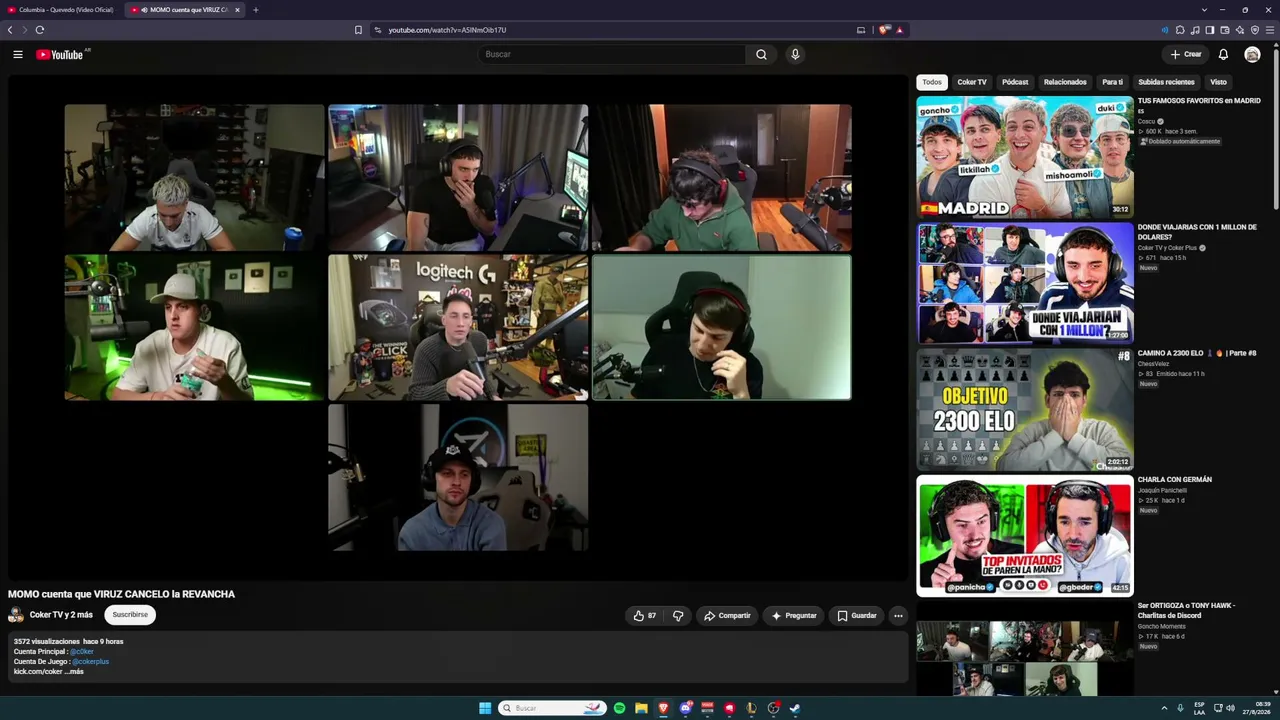Select the Todos filter chip
Screen dimensions: 1280x720
pyautogui.click(x=932, y=82)
